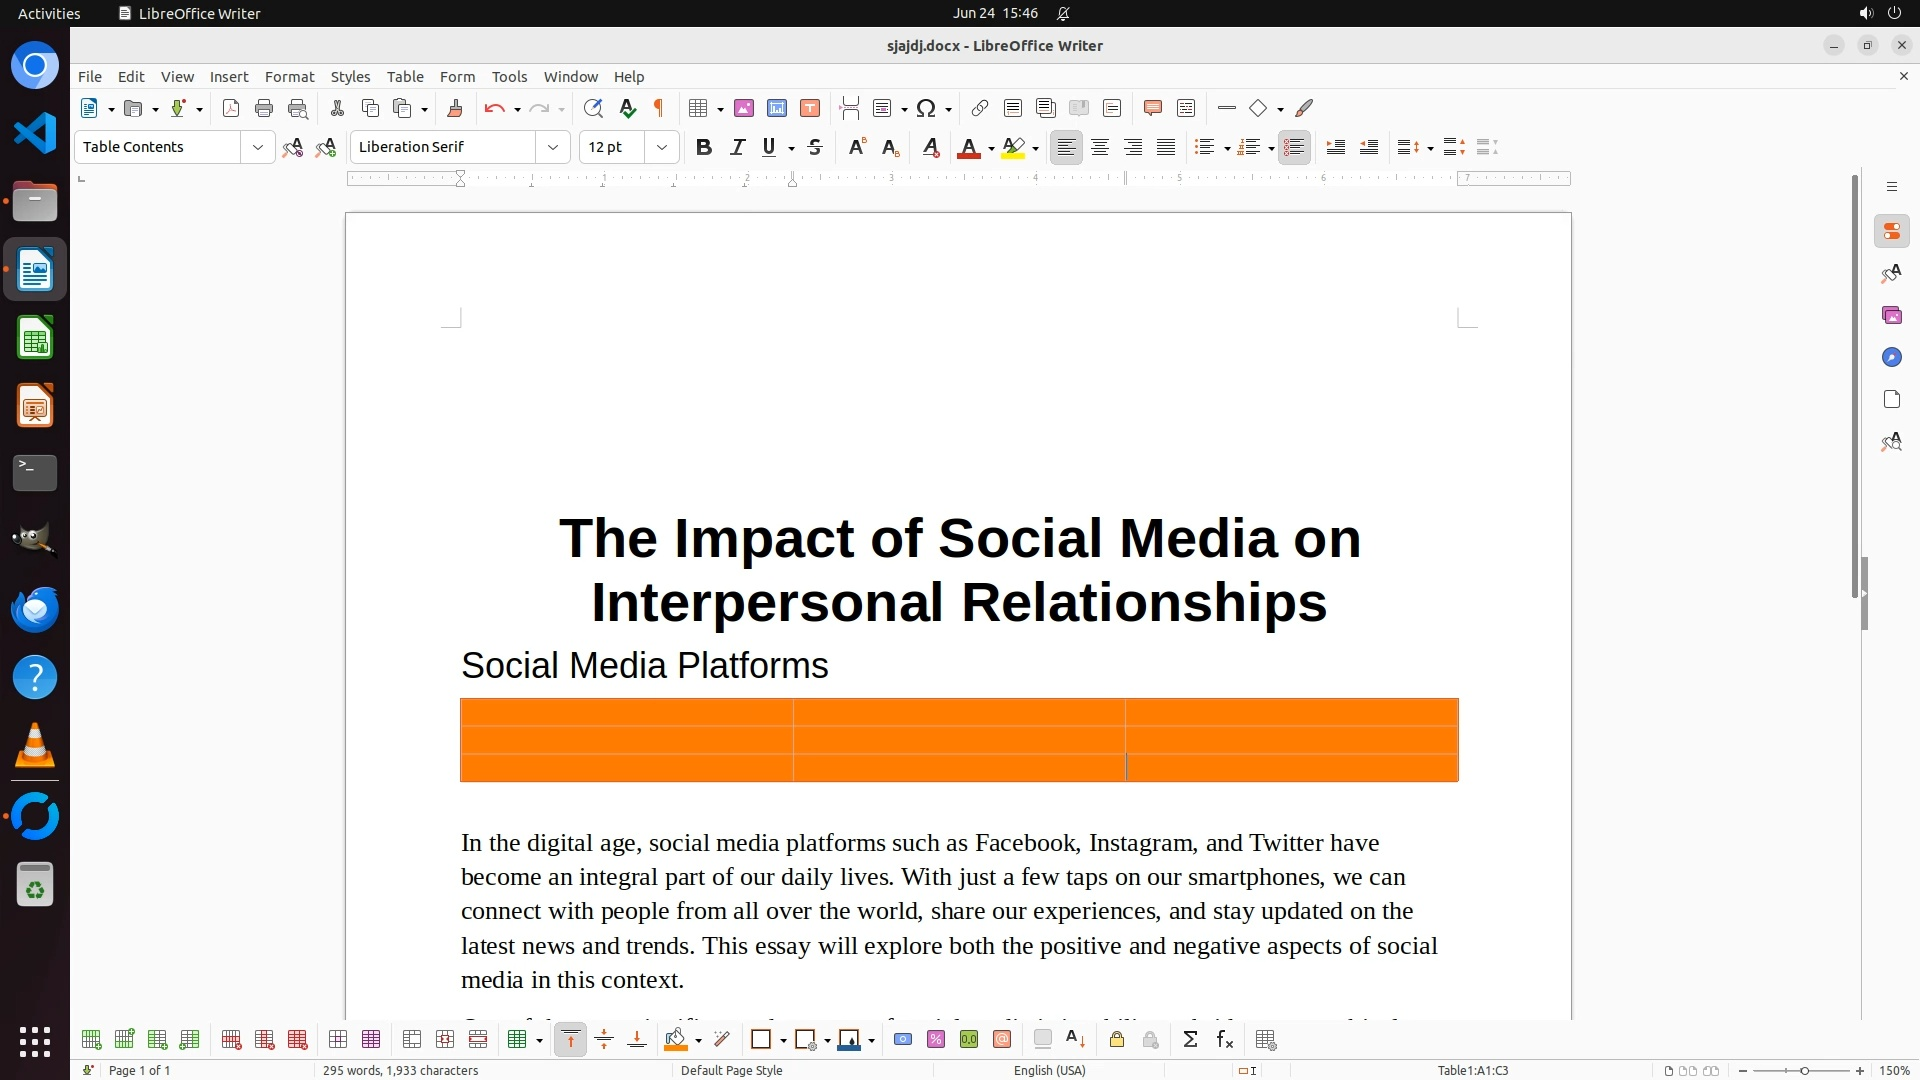Insert special character omega icon

pos(926,108)
